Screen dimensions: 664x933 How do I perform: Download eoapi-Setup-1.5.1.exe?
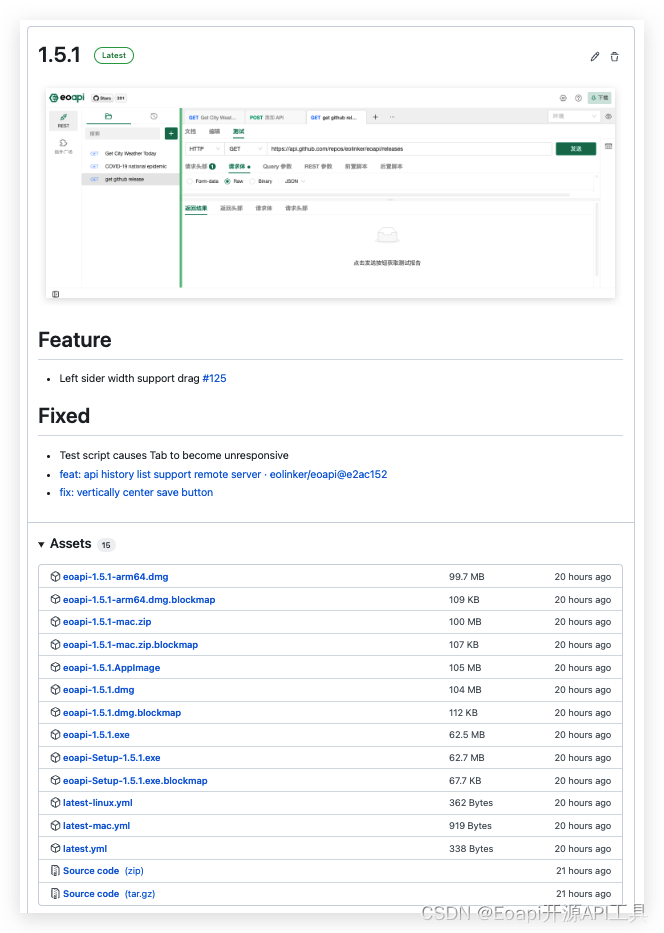click(x=112, y=758)
